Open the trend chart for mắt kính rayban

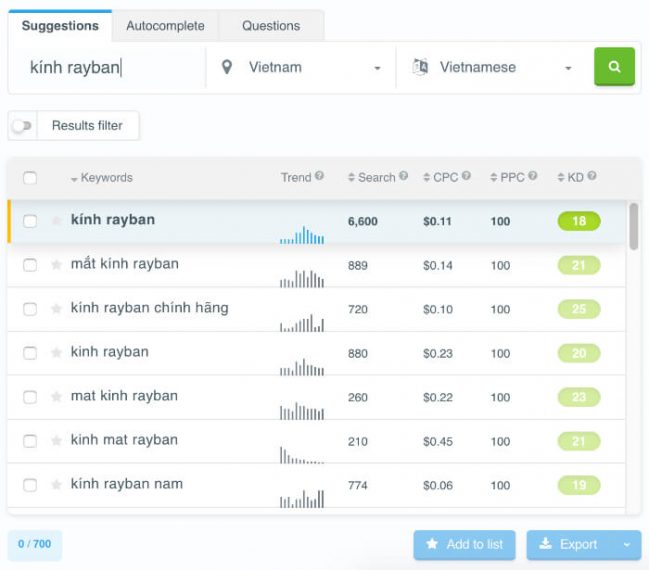(302, 279)
